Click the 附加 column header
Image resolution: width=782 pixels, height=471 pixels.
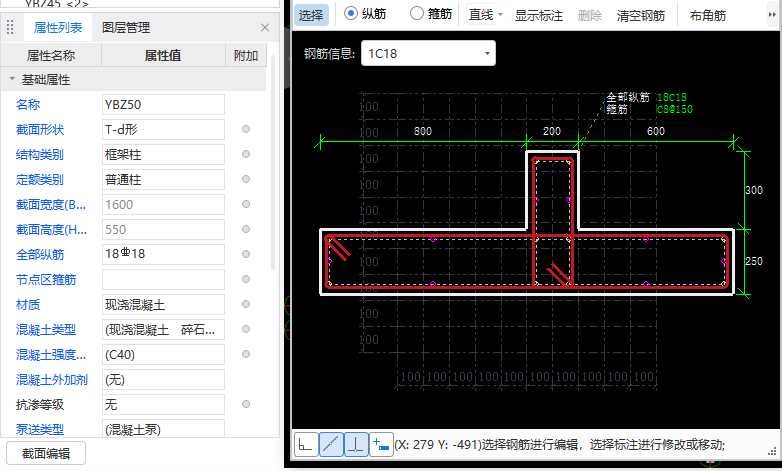(246, 55)
